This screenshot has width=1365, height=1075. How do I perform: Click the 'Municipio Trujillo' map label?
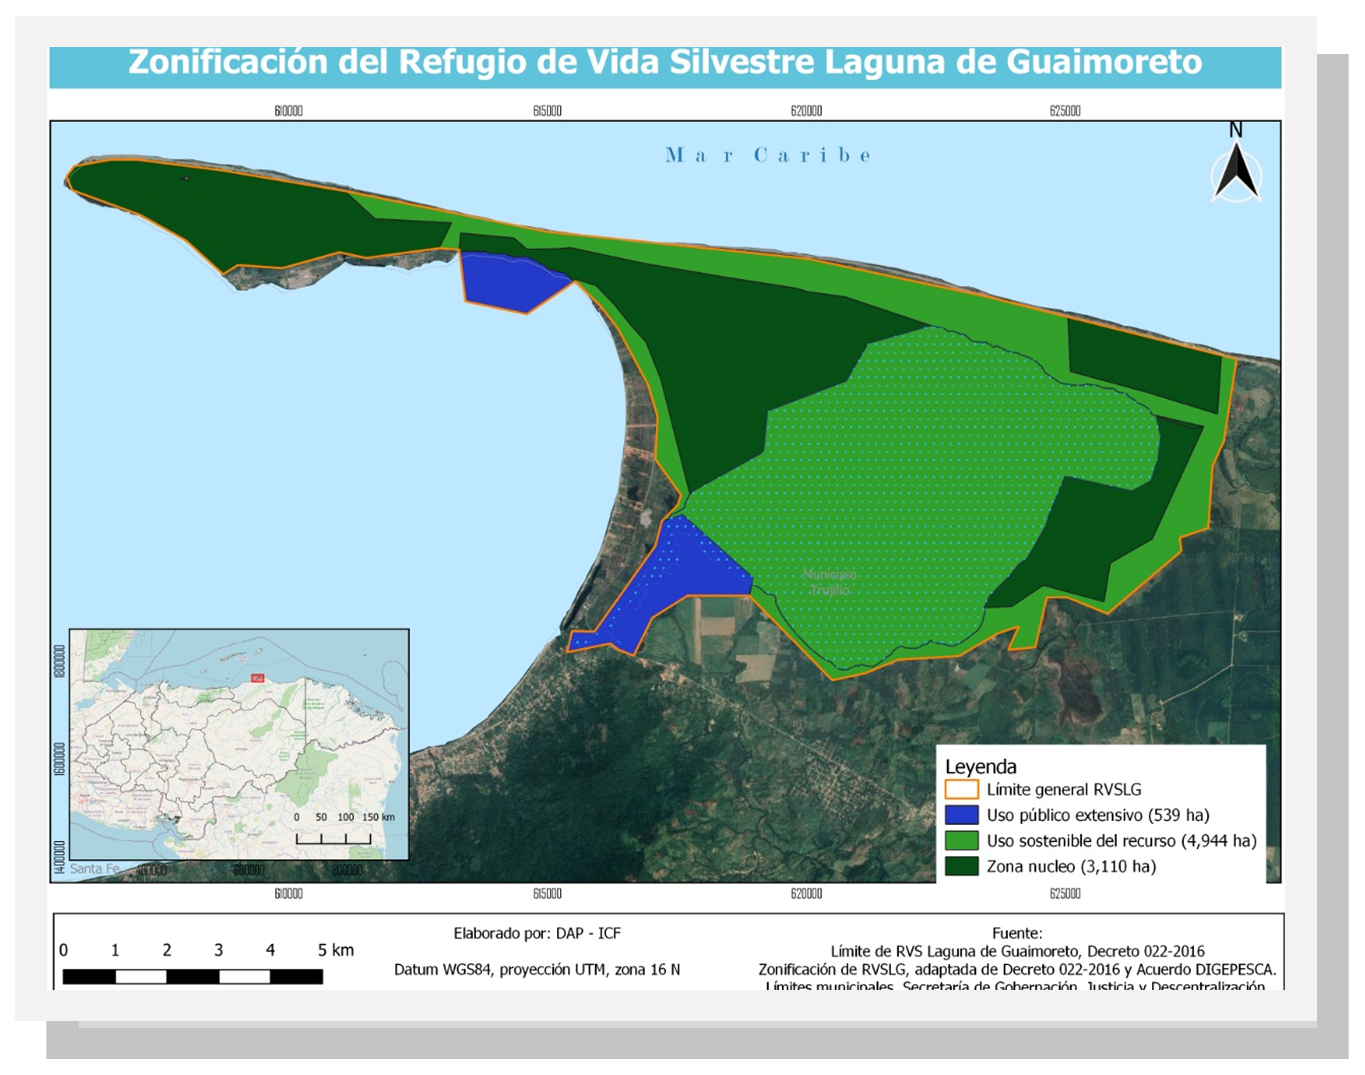coord(830,582)
